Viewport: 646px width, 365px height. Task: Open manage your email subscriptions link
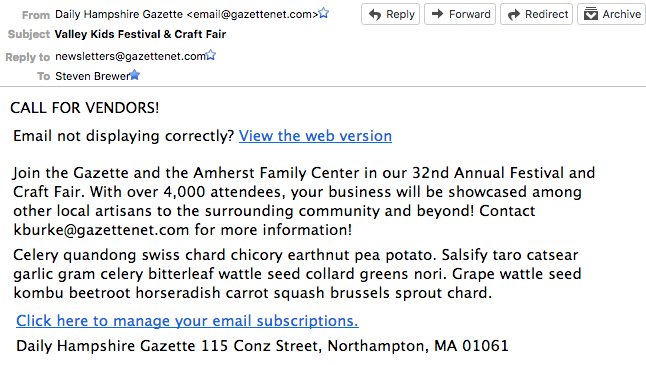(x=187, y=320)
